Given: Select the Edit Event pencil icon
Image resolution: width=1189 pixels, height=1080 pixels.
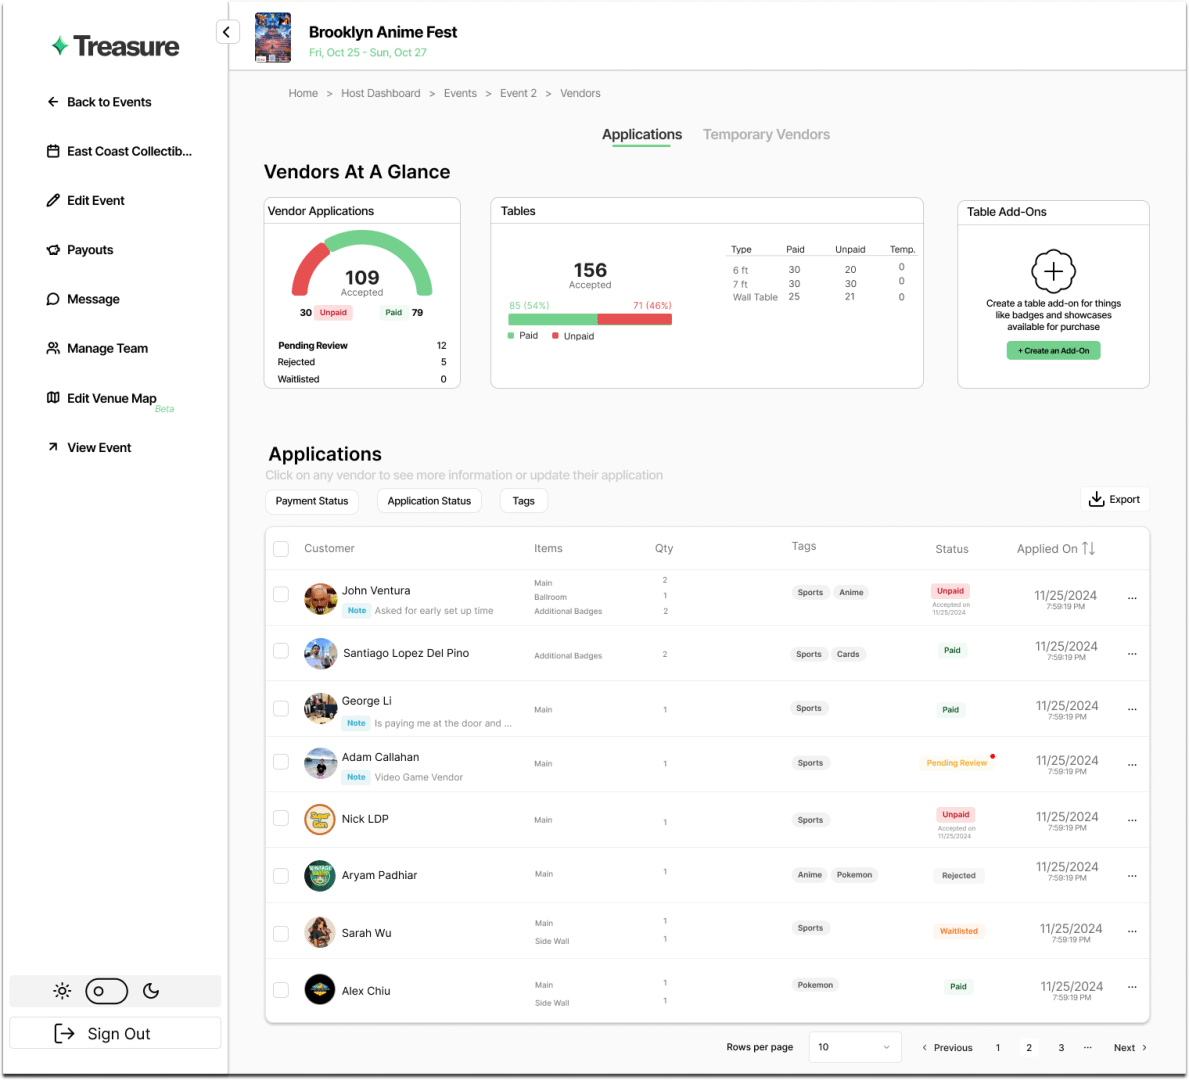Looking at the screenshot, I should pos(53,200).
